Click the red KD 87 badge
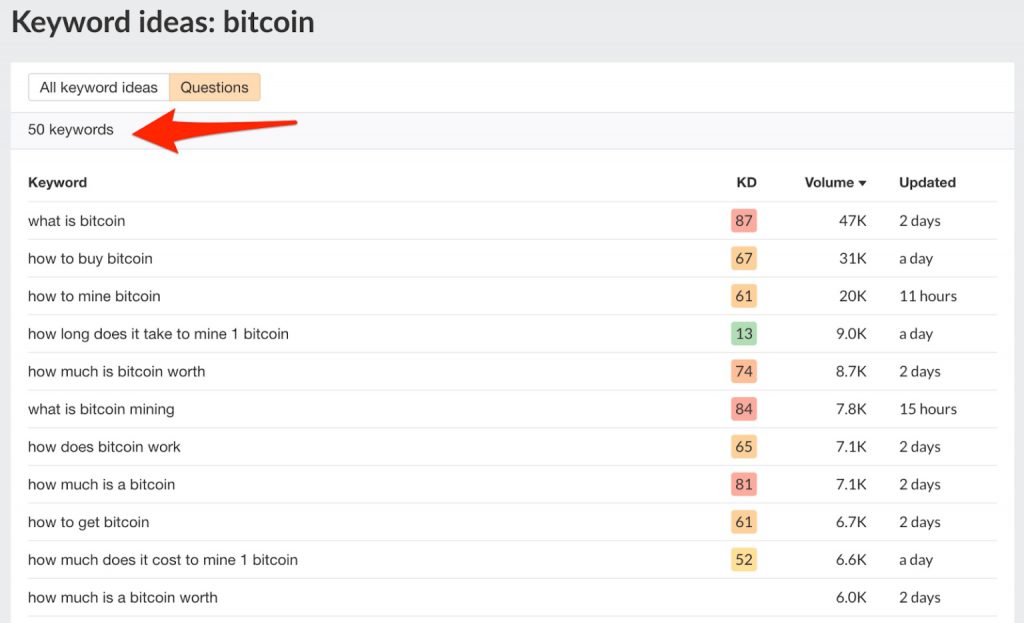Image resolution: width=1024 pixels, height=623 pixels. click(743, 221)
